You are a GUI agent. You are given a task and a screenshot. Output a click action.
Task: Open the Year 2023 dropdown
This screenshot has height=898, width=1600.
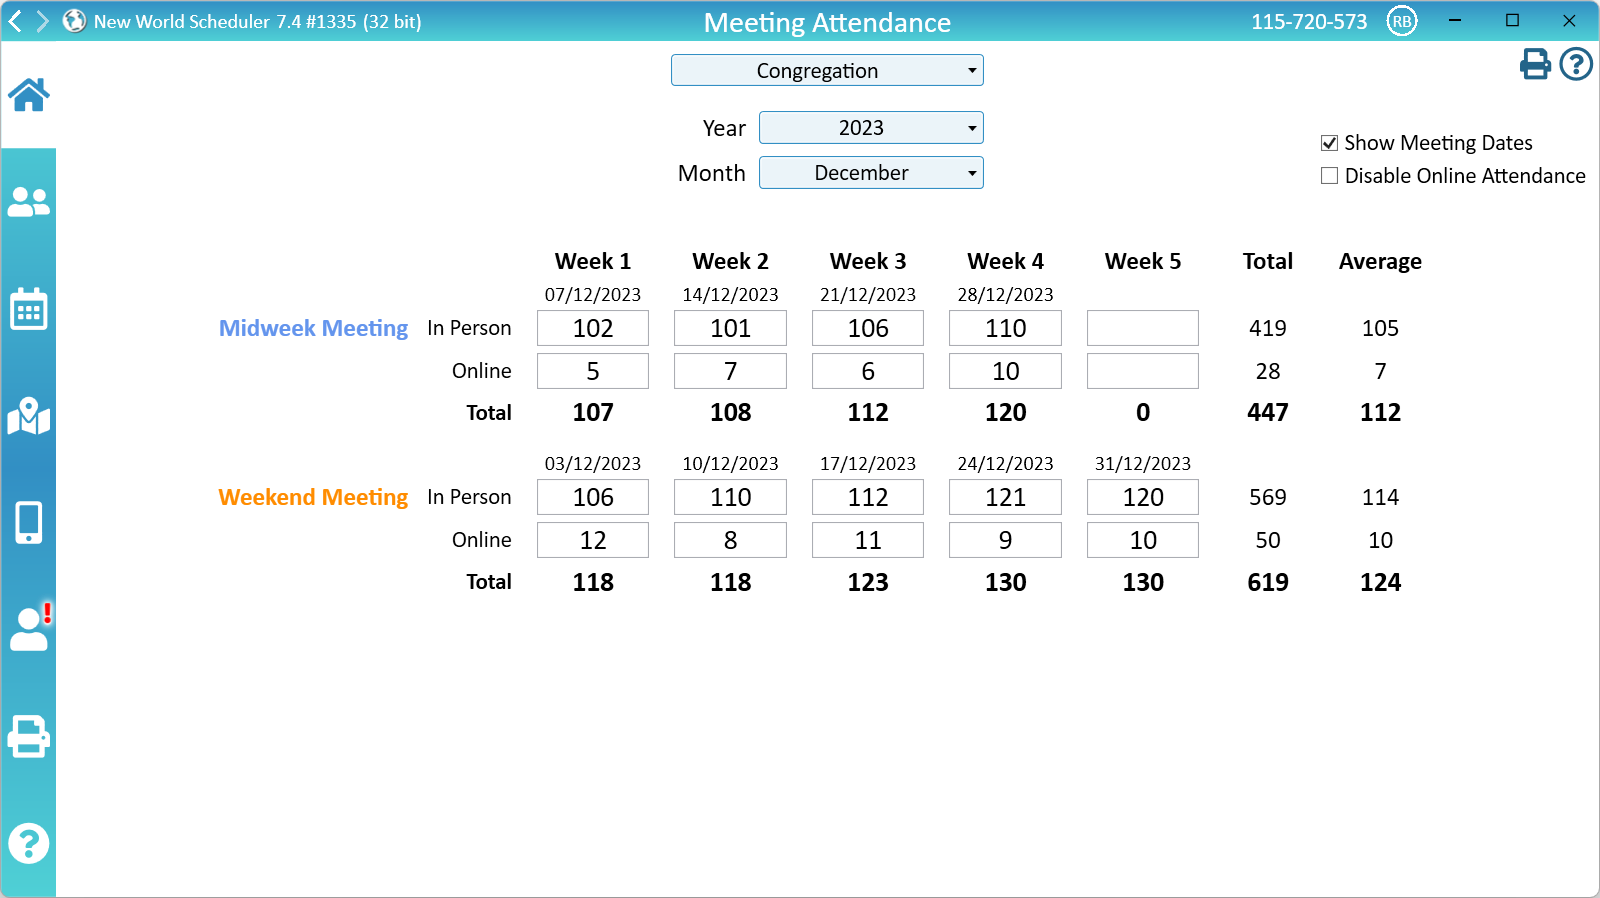point(871,128)
